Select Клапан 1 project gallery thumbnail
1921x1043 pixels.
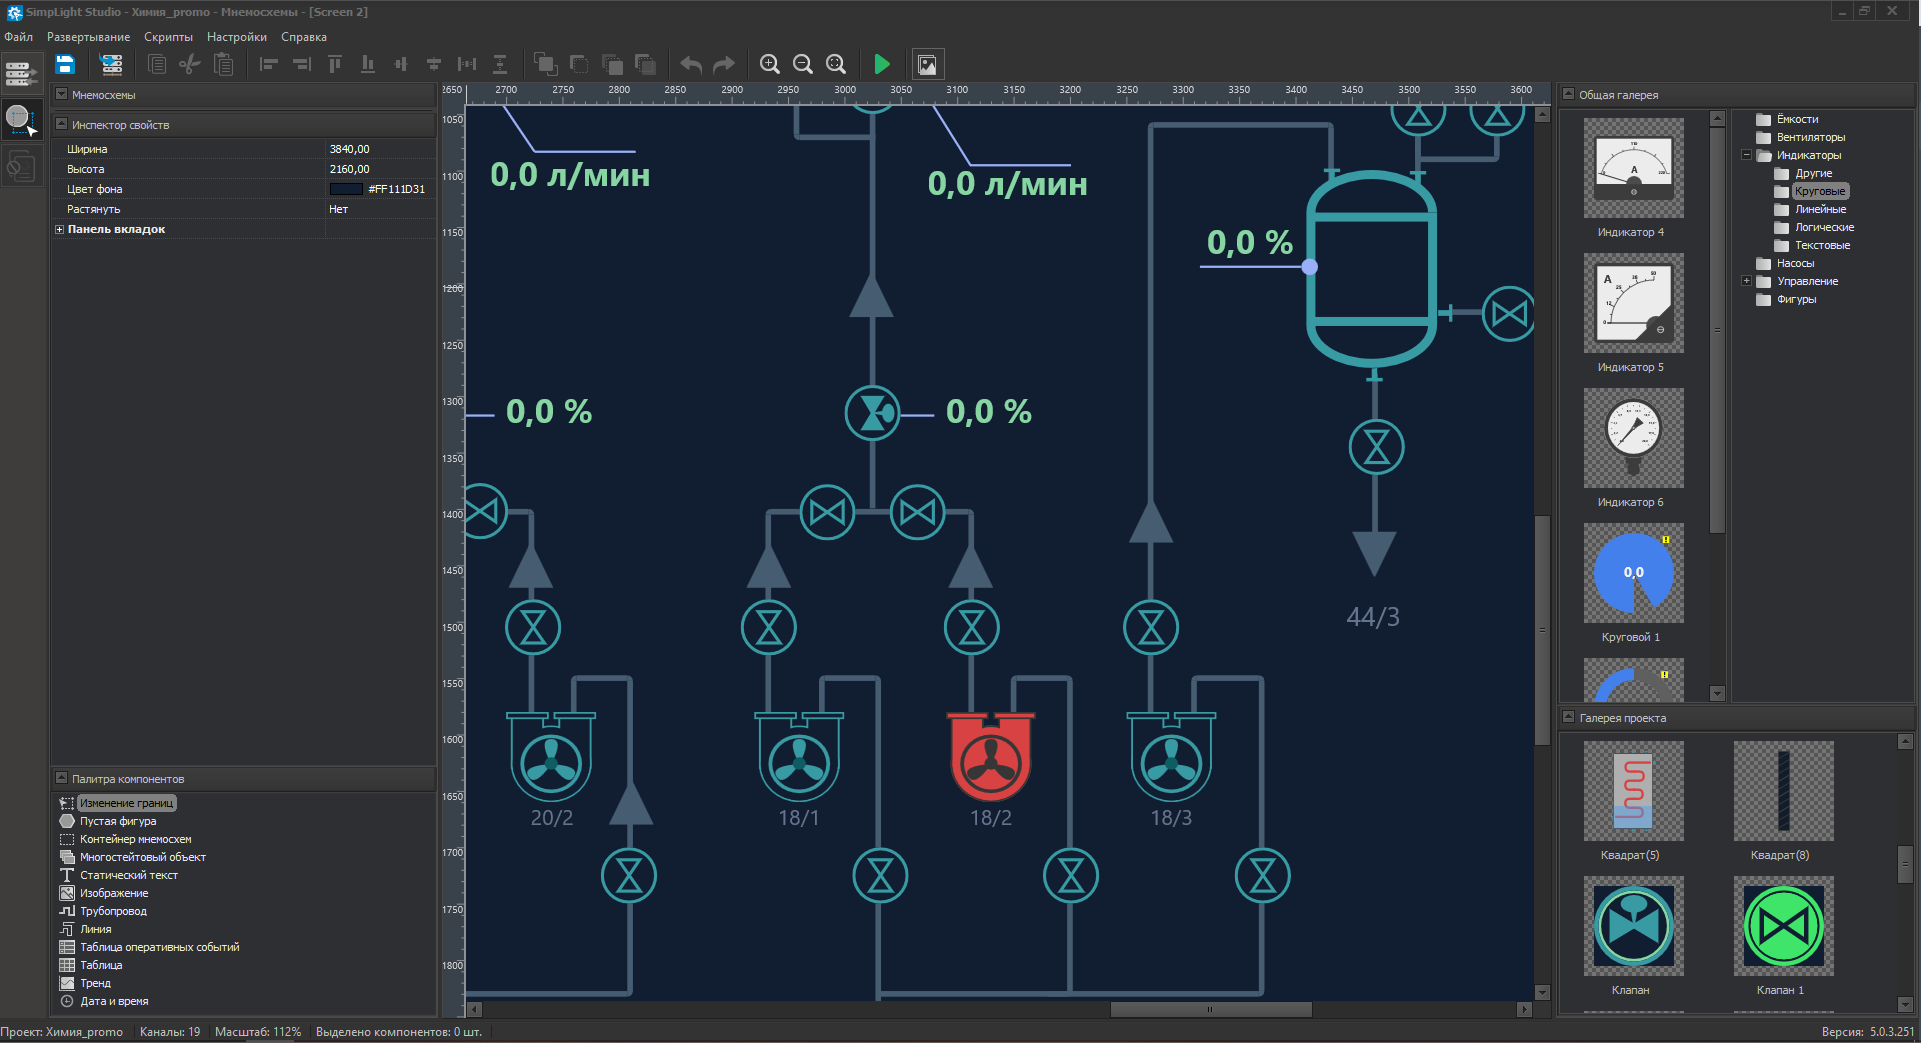point(1783,926)
